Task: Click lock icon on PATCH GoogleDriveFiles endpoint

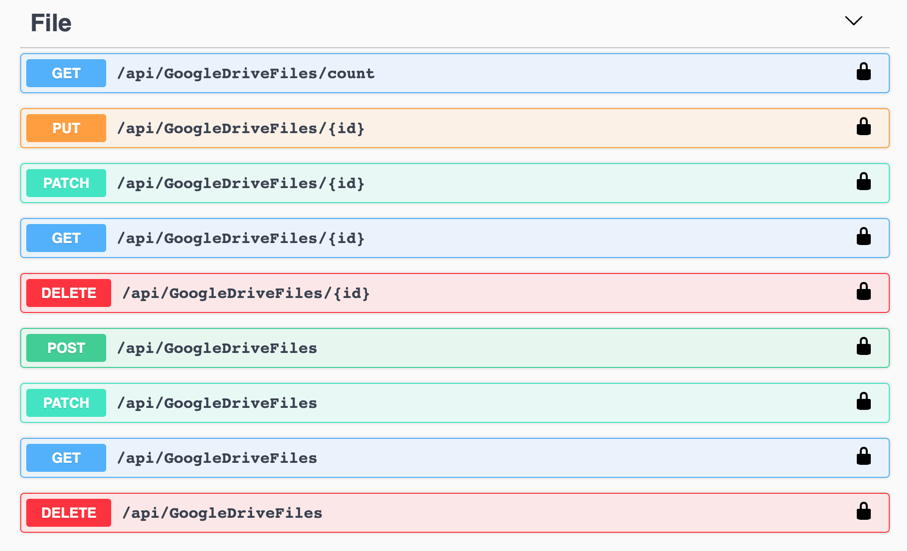Action: click(864, 401)
